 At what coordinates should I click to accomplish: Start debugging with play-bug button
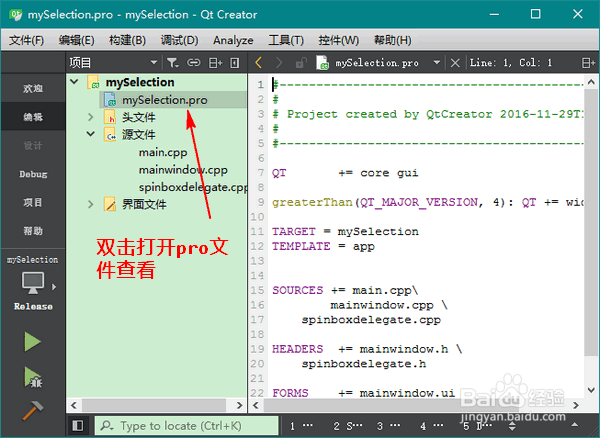33,377
